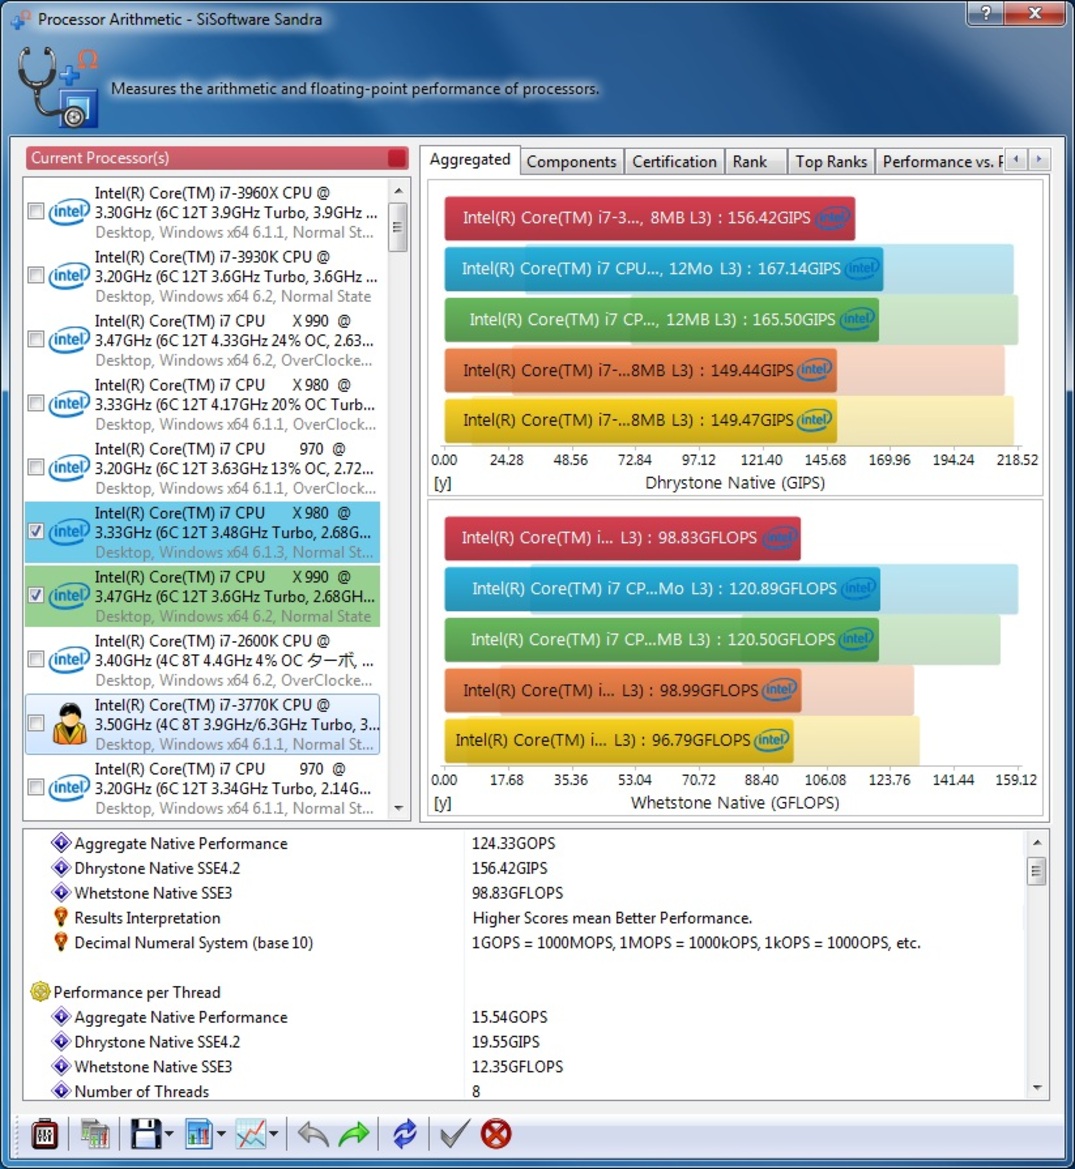
Task: Click the orange 149.44GIPS Dhrystone bar
Action: [640, 370]
